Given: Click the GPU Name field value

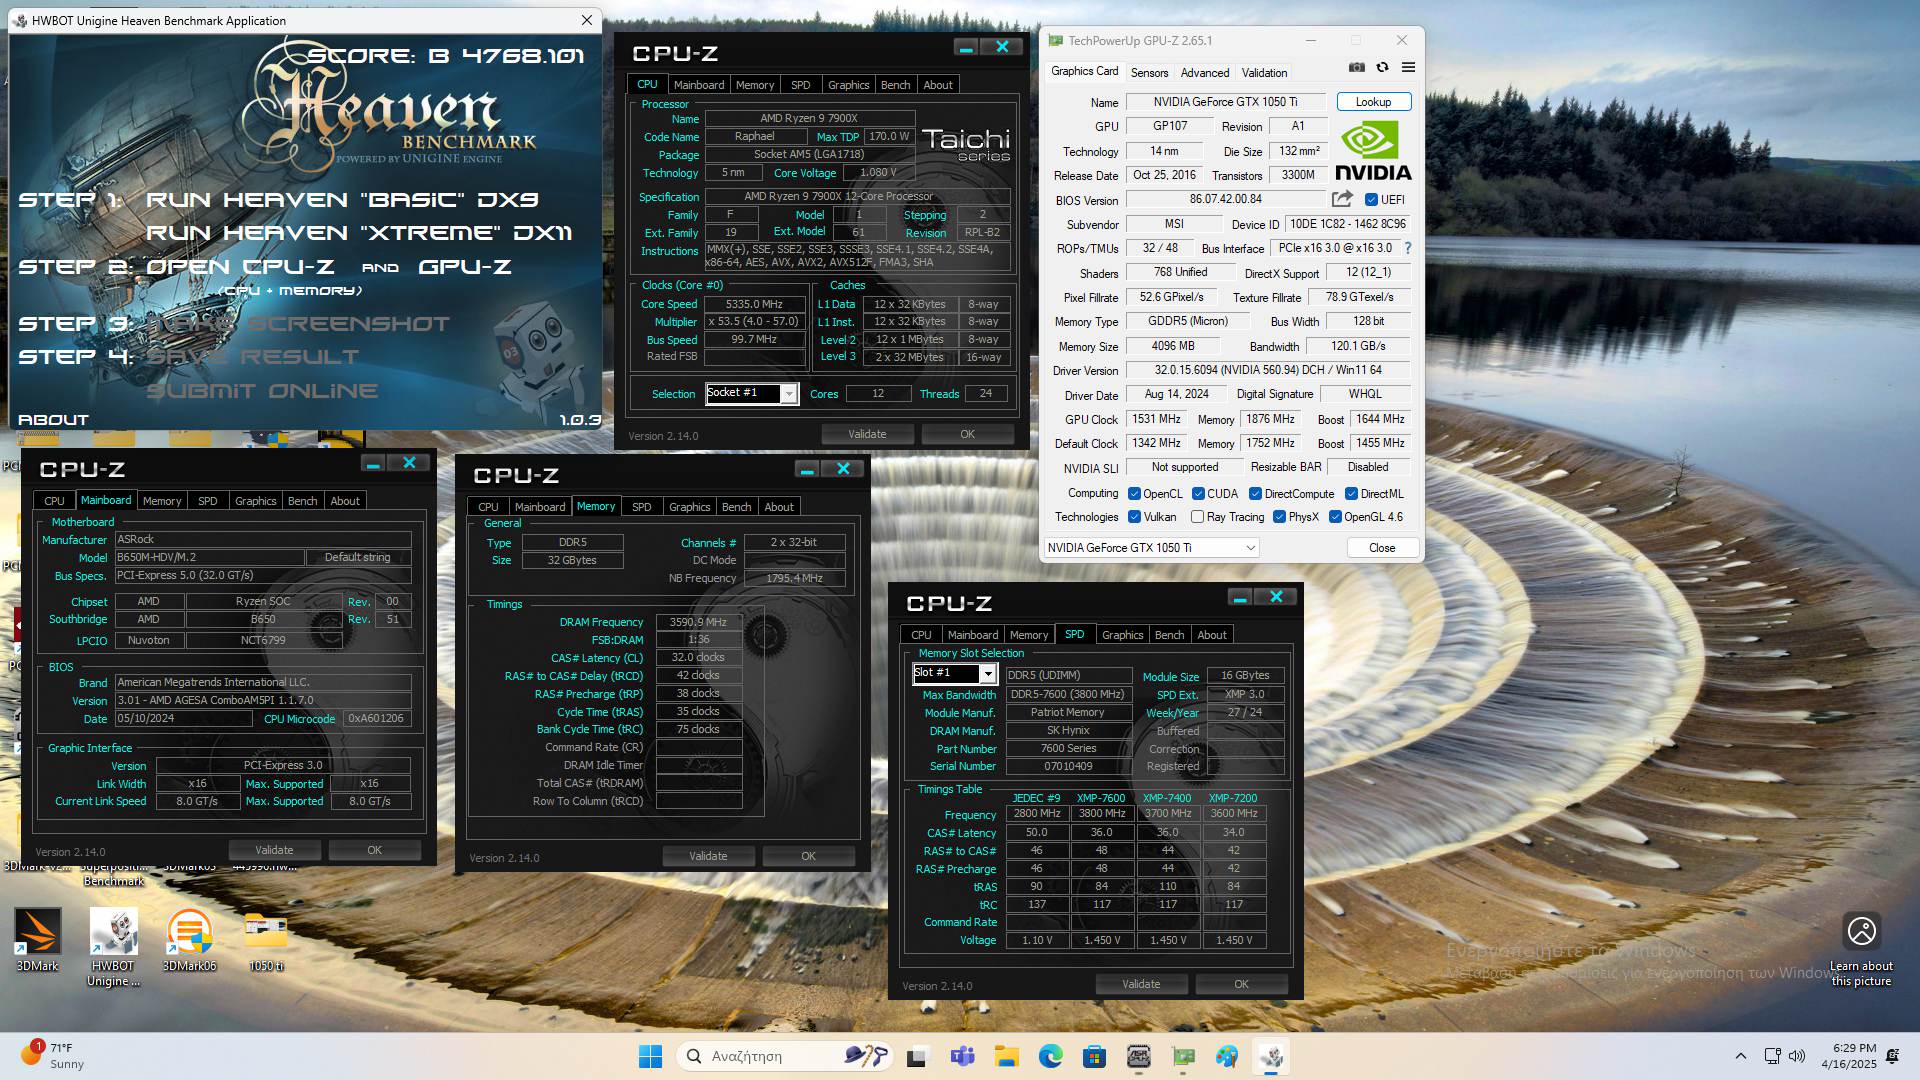Looking at the screenshot, I should [x=1225, y=102].
